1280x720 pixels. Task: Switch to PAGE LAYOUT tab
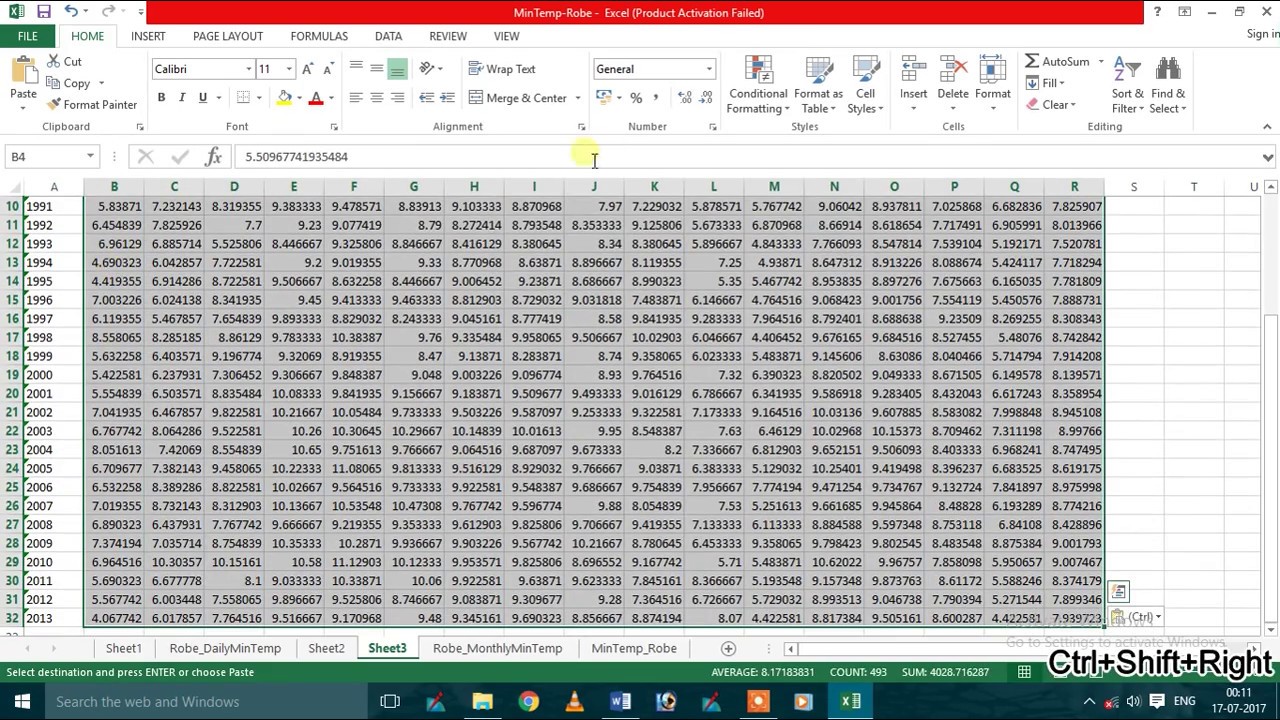[x=228, y=36]
